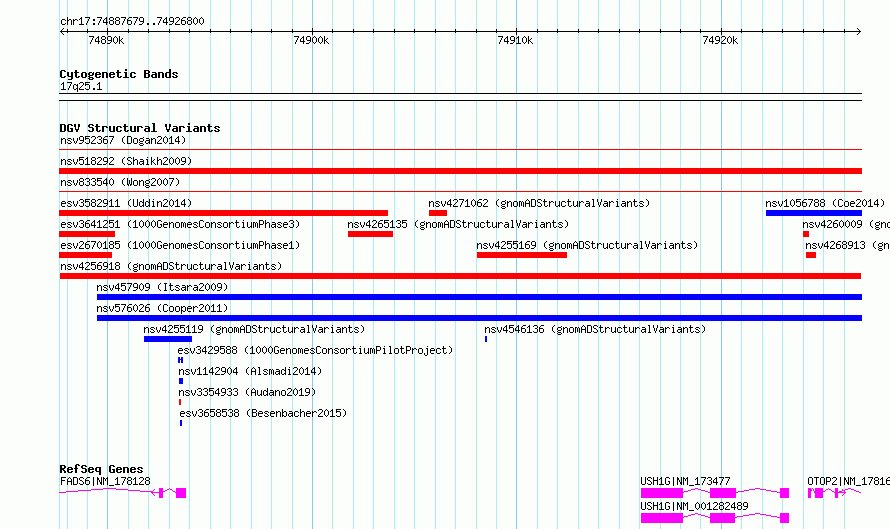Click the 74890k ruler tick label
Screen dimensions: 890x529
point(106,40)
